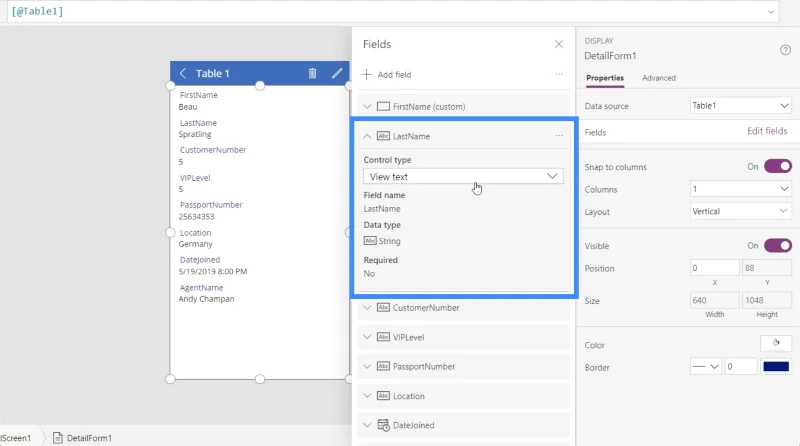Expand the VIPLevel field
Screen dimensions: 800x446
point(367,337)
